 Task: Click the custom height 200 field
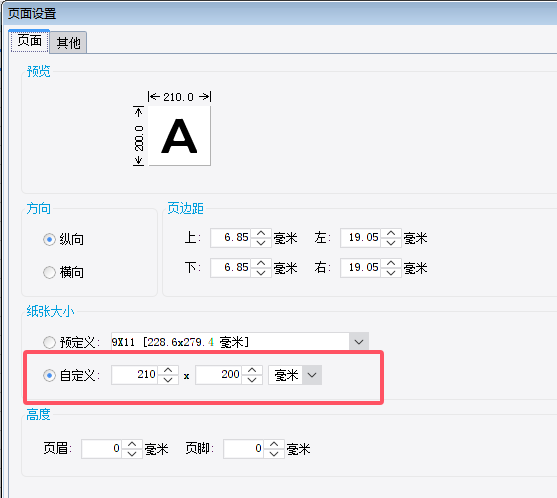click(219, 375)
